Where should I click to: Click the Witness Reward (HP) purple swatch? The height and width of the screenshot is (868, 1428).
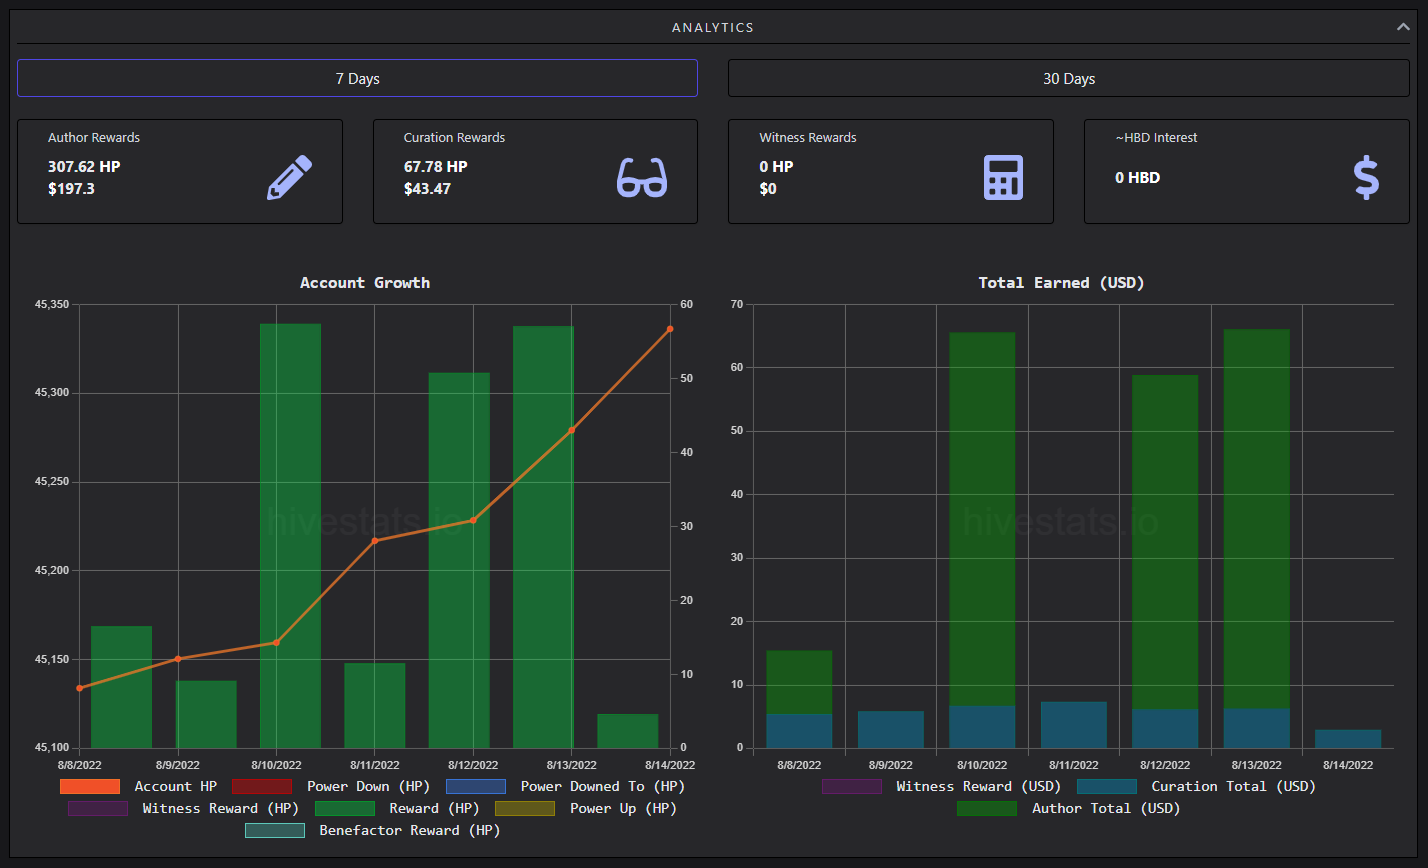98,809
